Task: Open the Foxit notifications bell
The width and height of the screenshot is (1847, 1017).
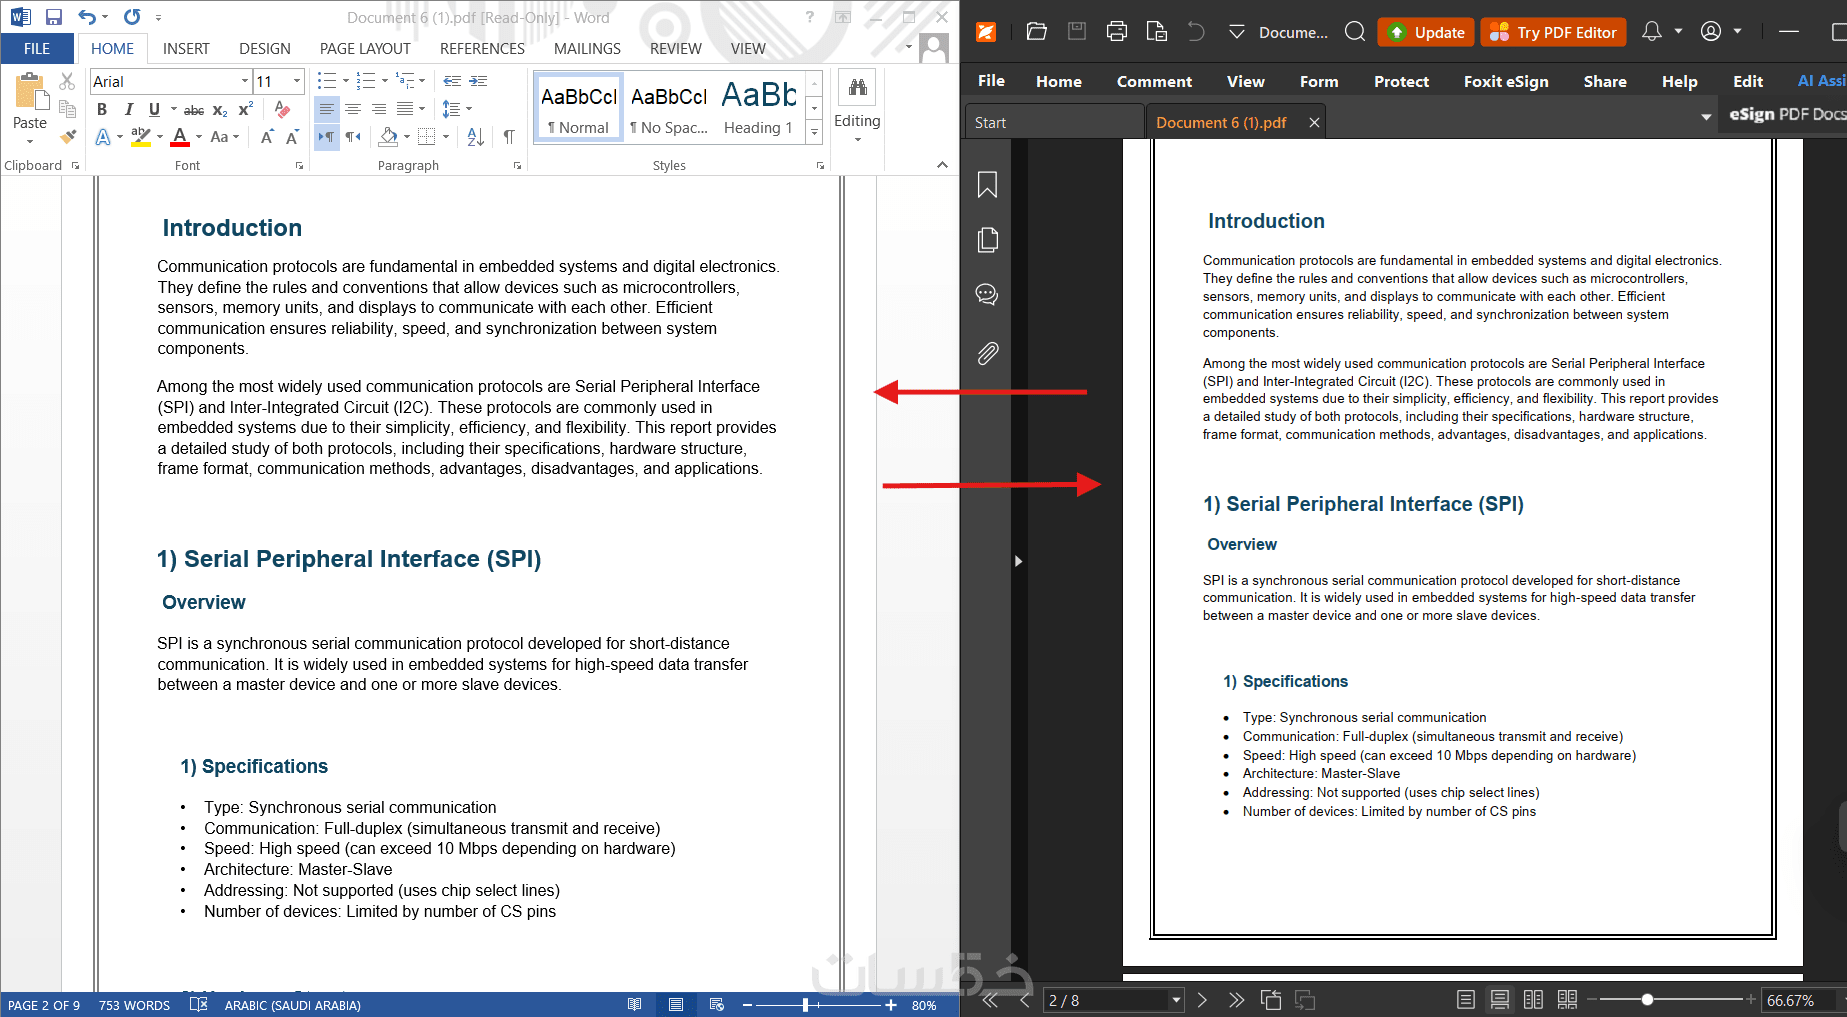Action: pos(1652,32)
